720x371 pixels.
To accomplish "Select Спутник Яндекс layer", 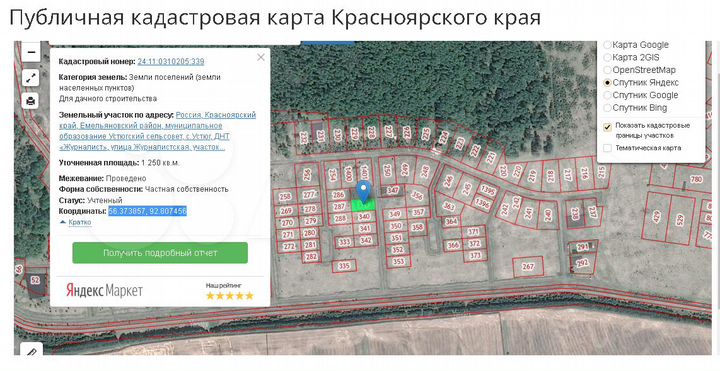I will 607,83.
